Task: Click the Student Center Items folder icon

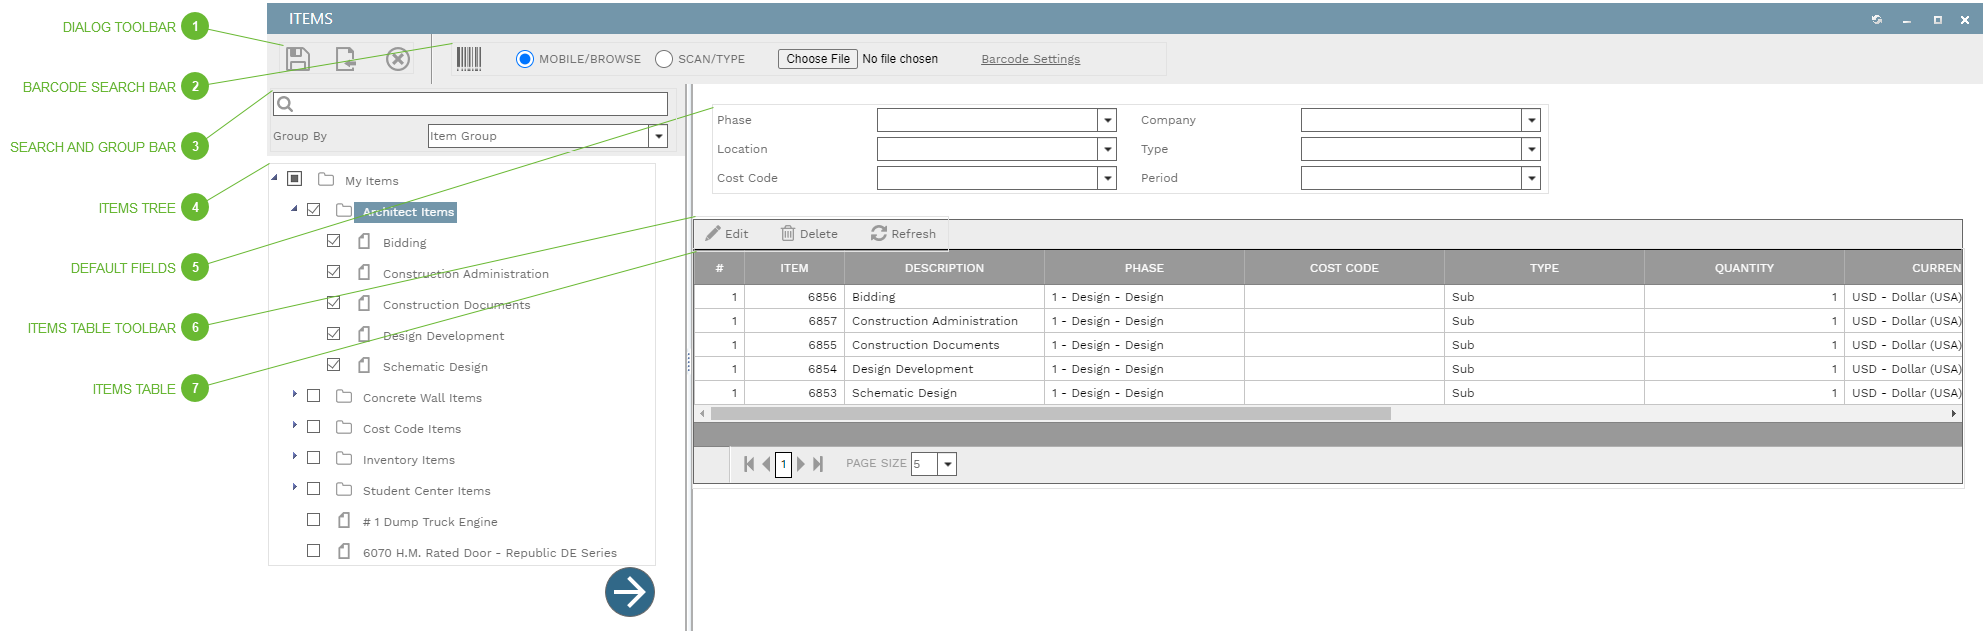Action: (x=344, y=490)
